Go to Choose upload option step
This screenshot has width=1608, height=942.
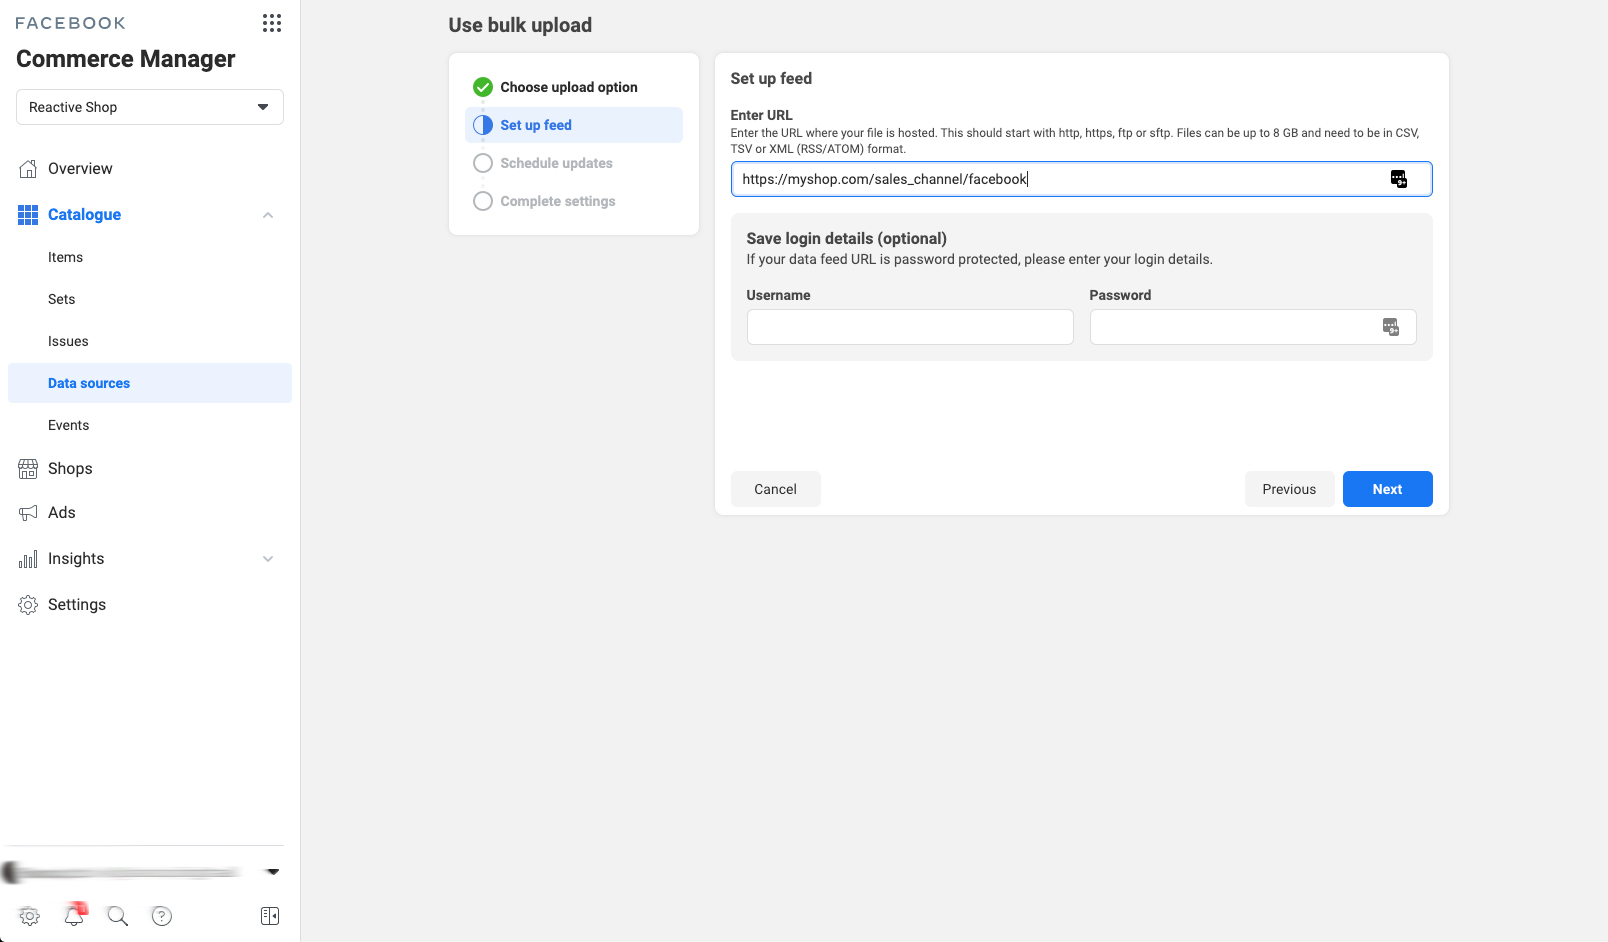pyautogui.click(x=569, y=87)
